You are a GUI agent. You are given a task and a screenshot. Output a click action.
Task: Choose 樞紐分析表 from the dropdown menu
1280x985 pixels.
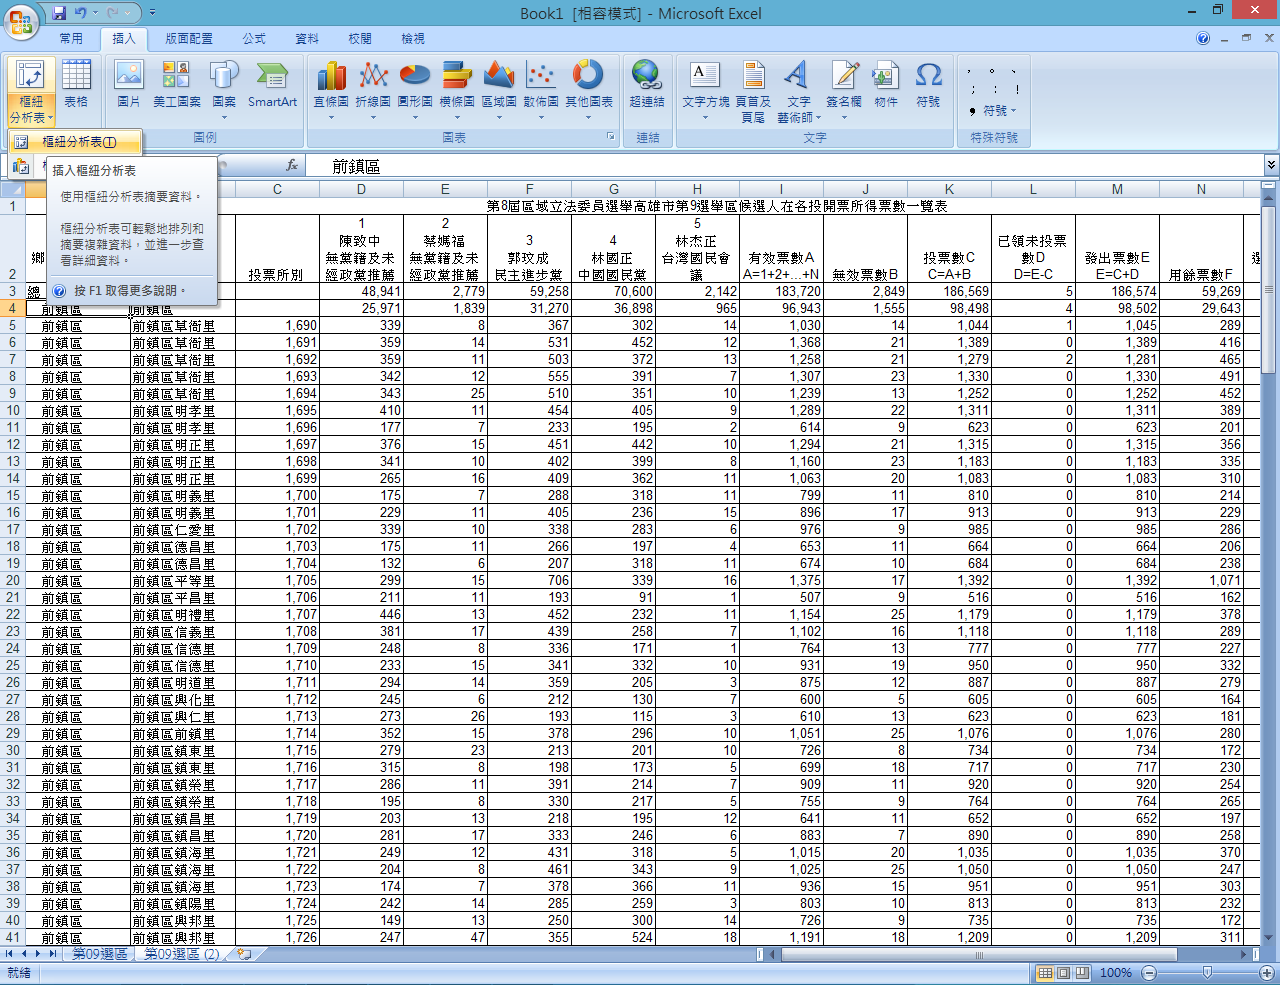(x=78, y=142)
